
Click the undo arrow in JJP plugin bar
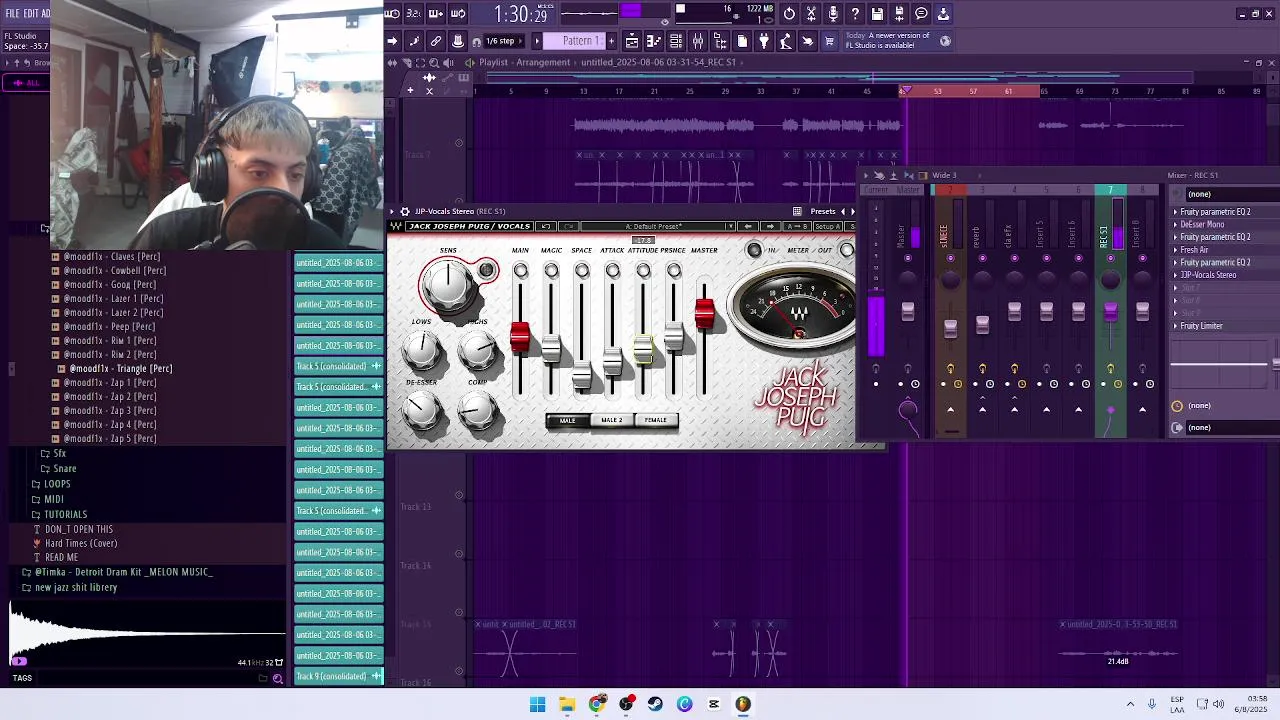coord(545,226)
